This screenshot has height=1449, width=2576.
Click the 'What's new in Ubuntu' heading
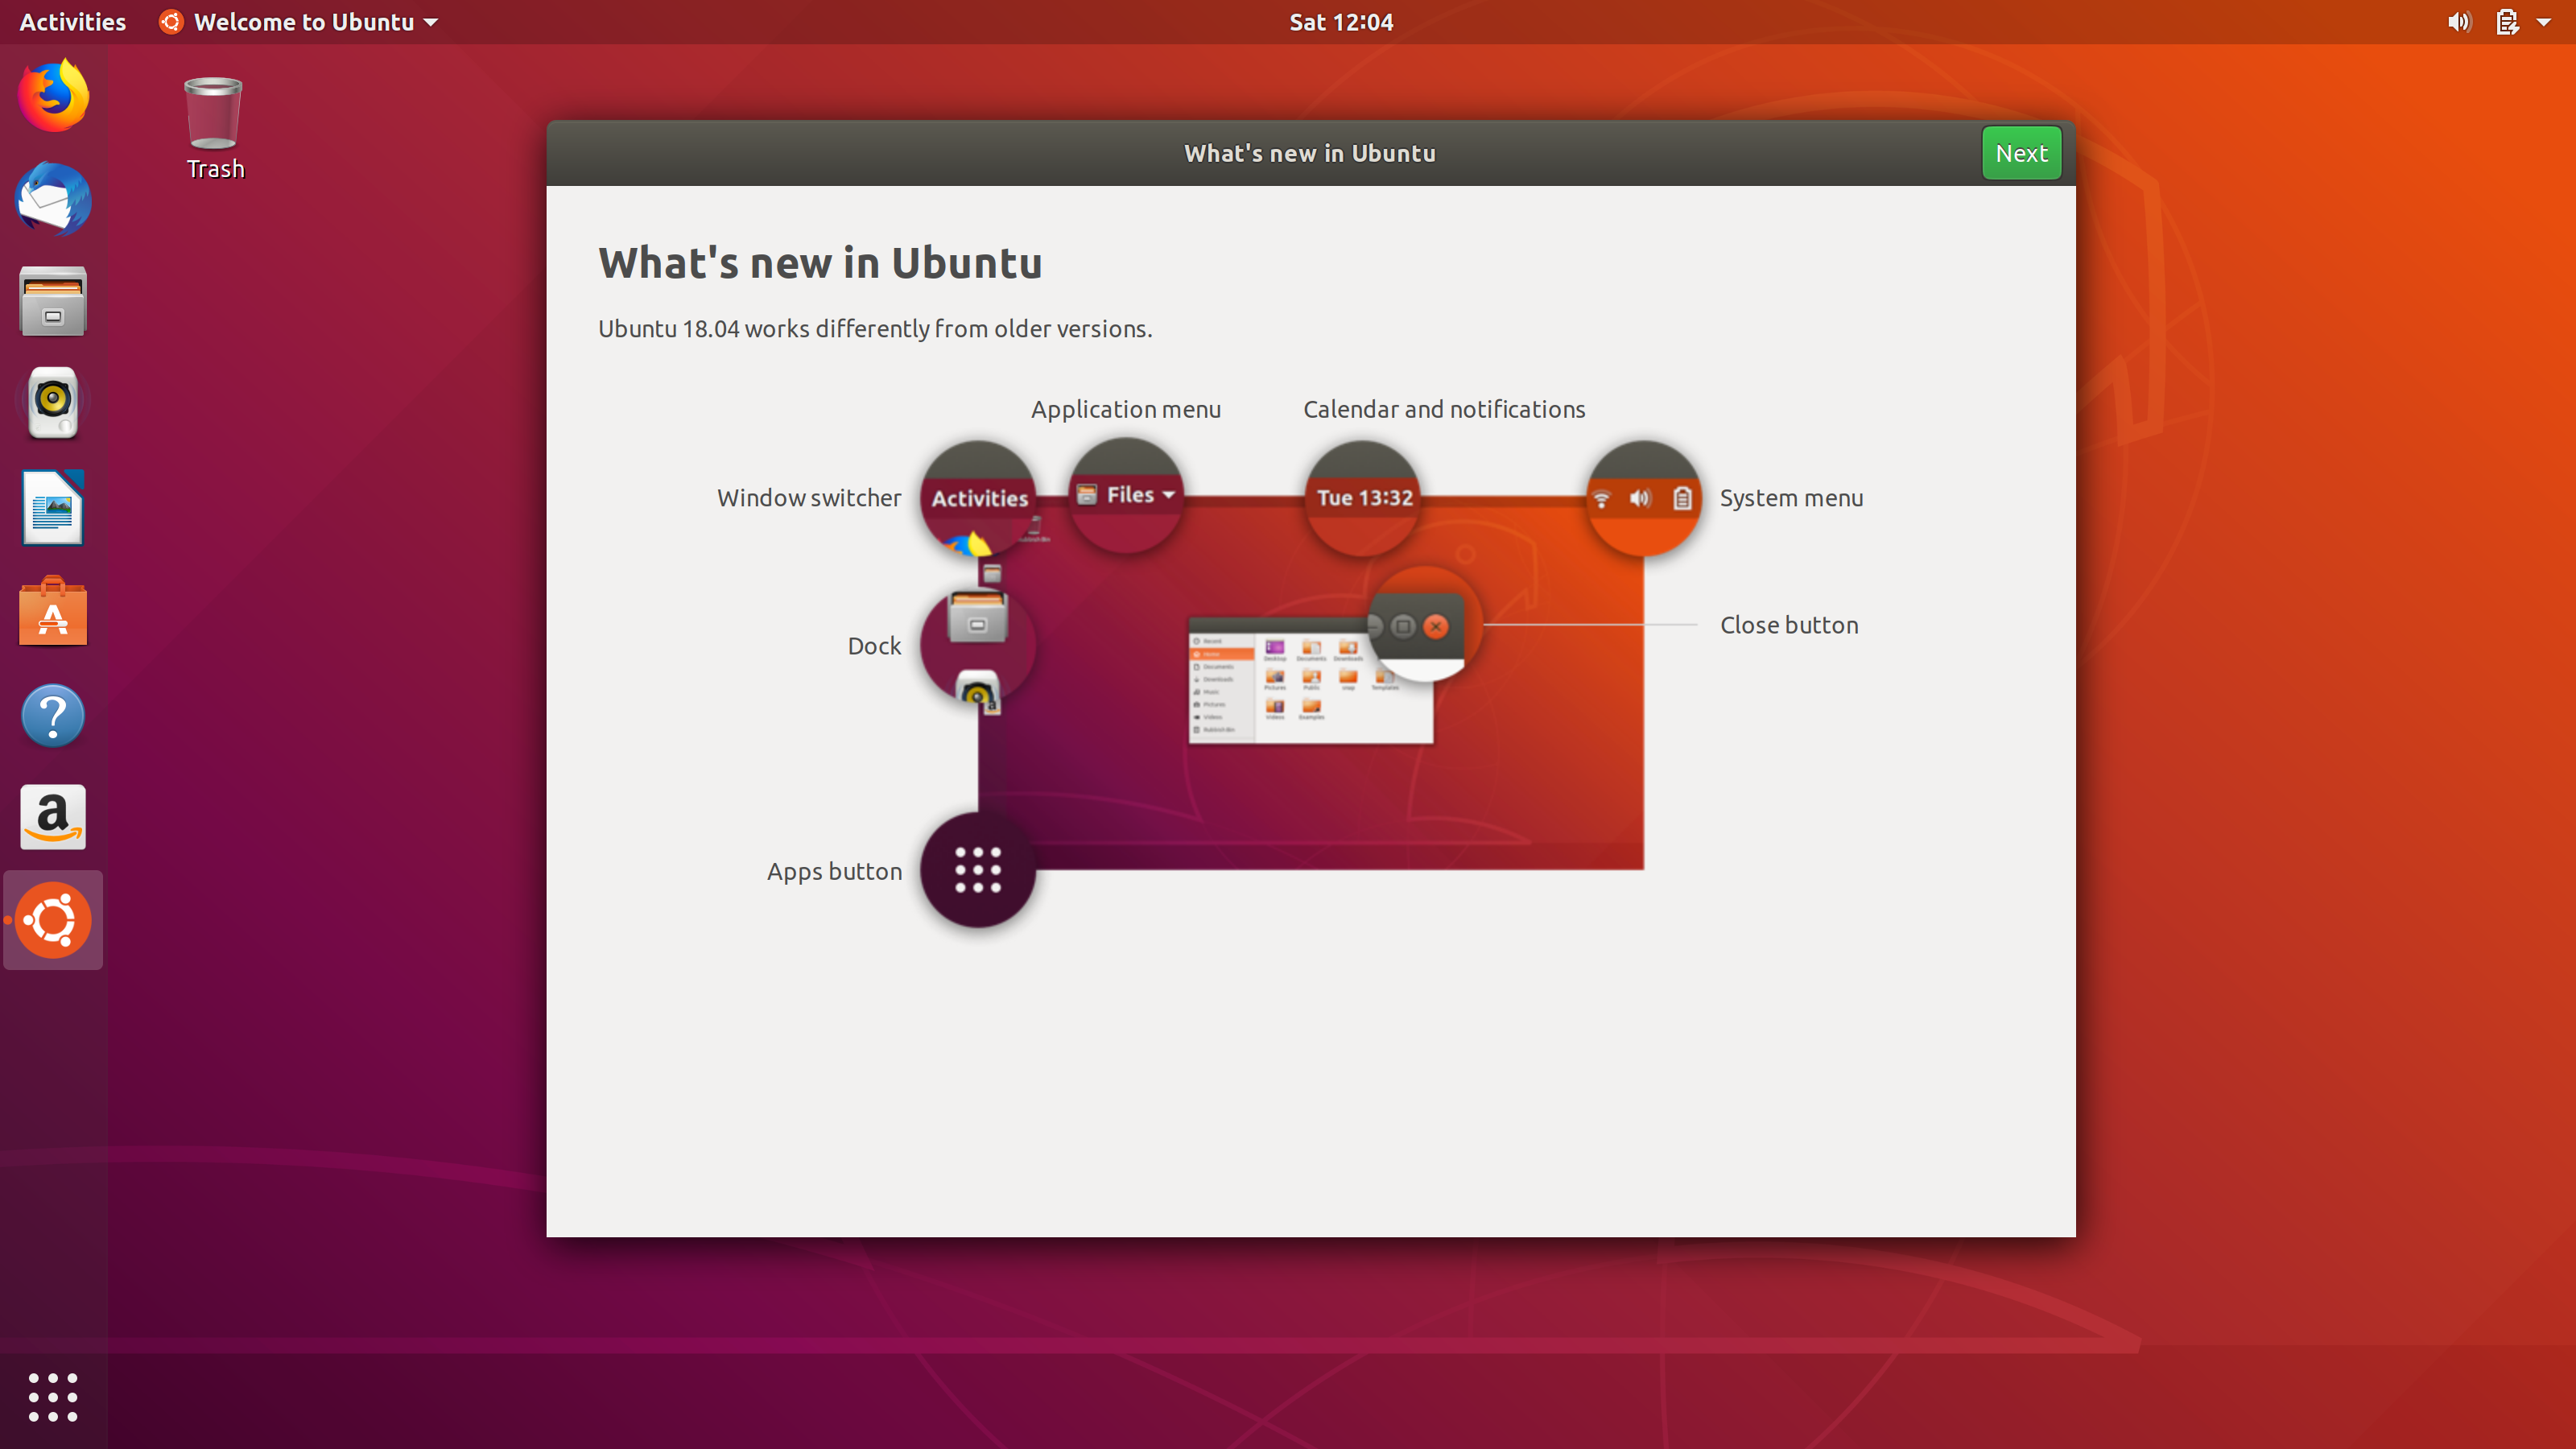click(x=820, y=263)
